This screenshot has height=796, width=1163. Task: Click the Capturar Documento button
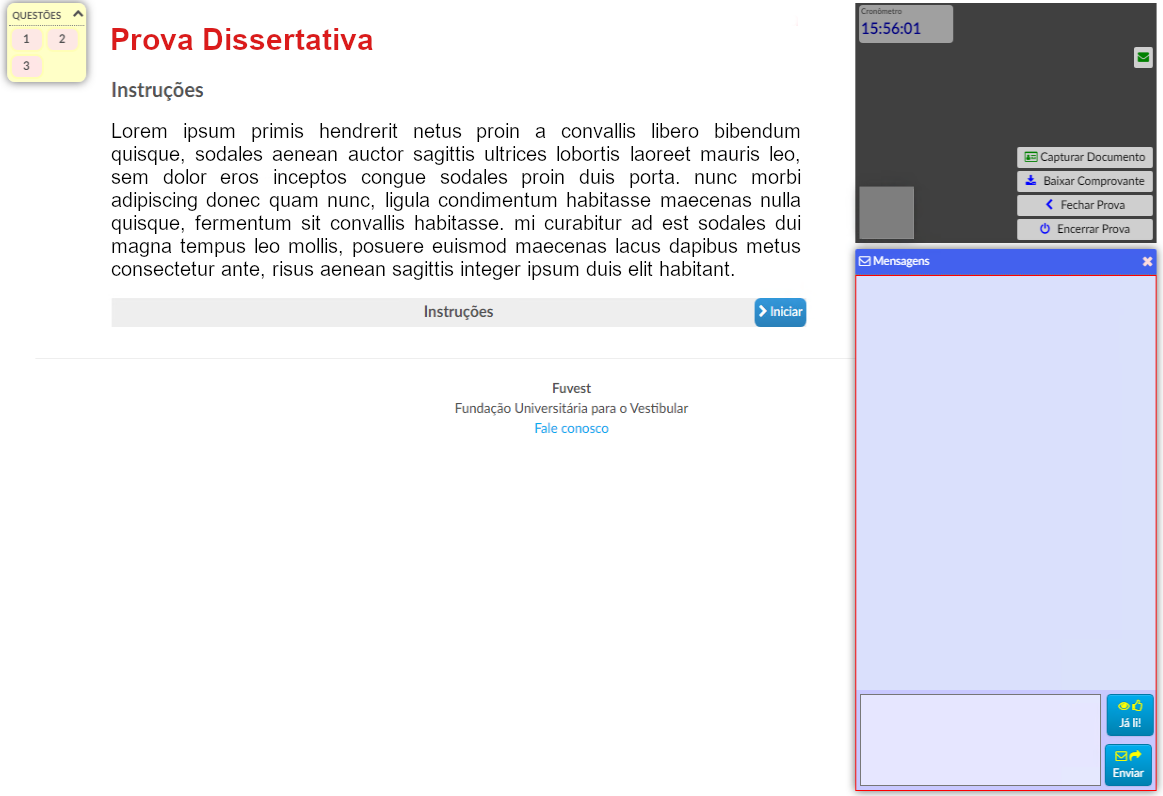pos(1084,158)
